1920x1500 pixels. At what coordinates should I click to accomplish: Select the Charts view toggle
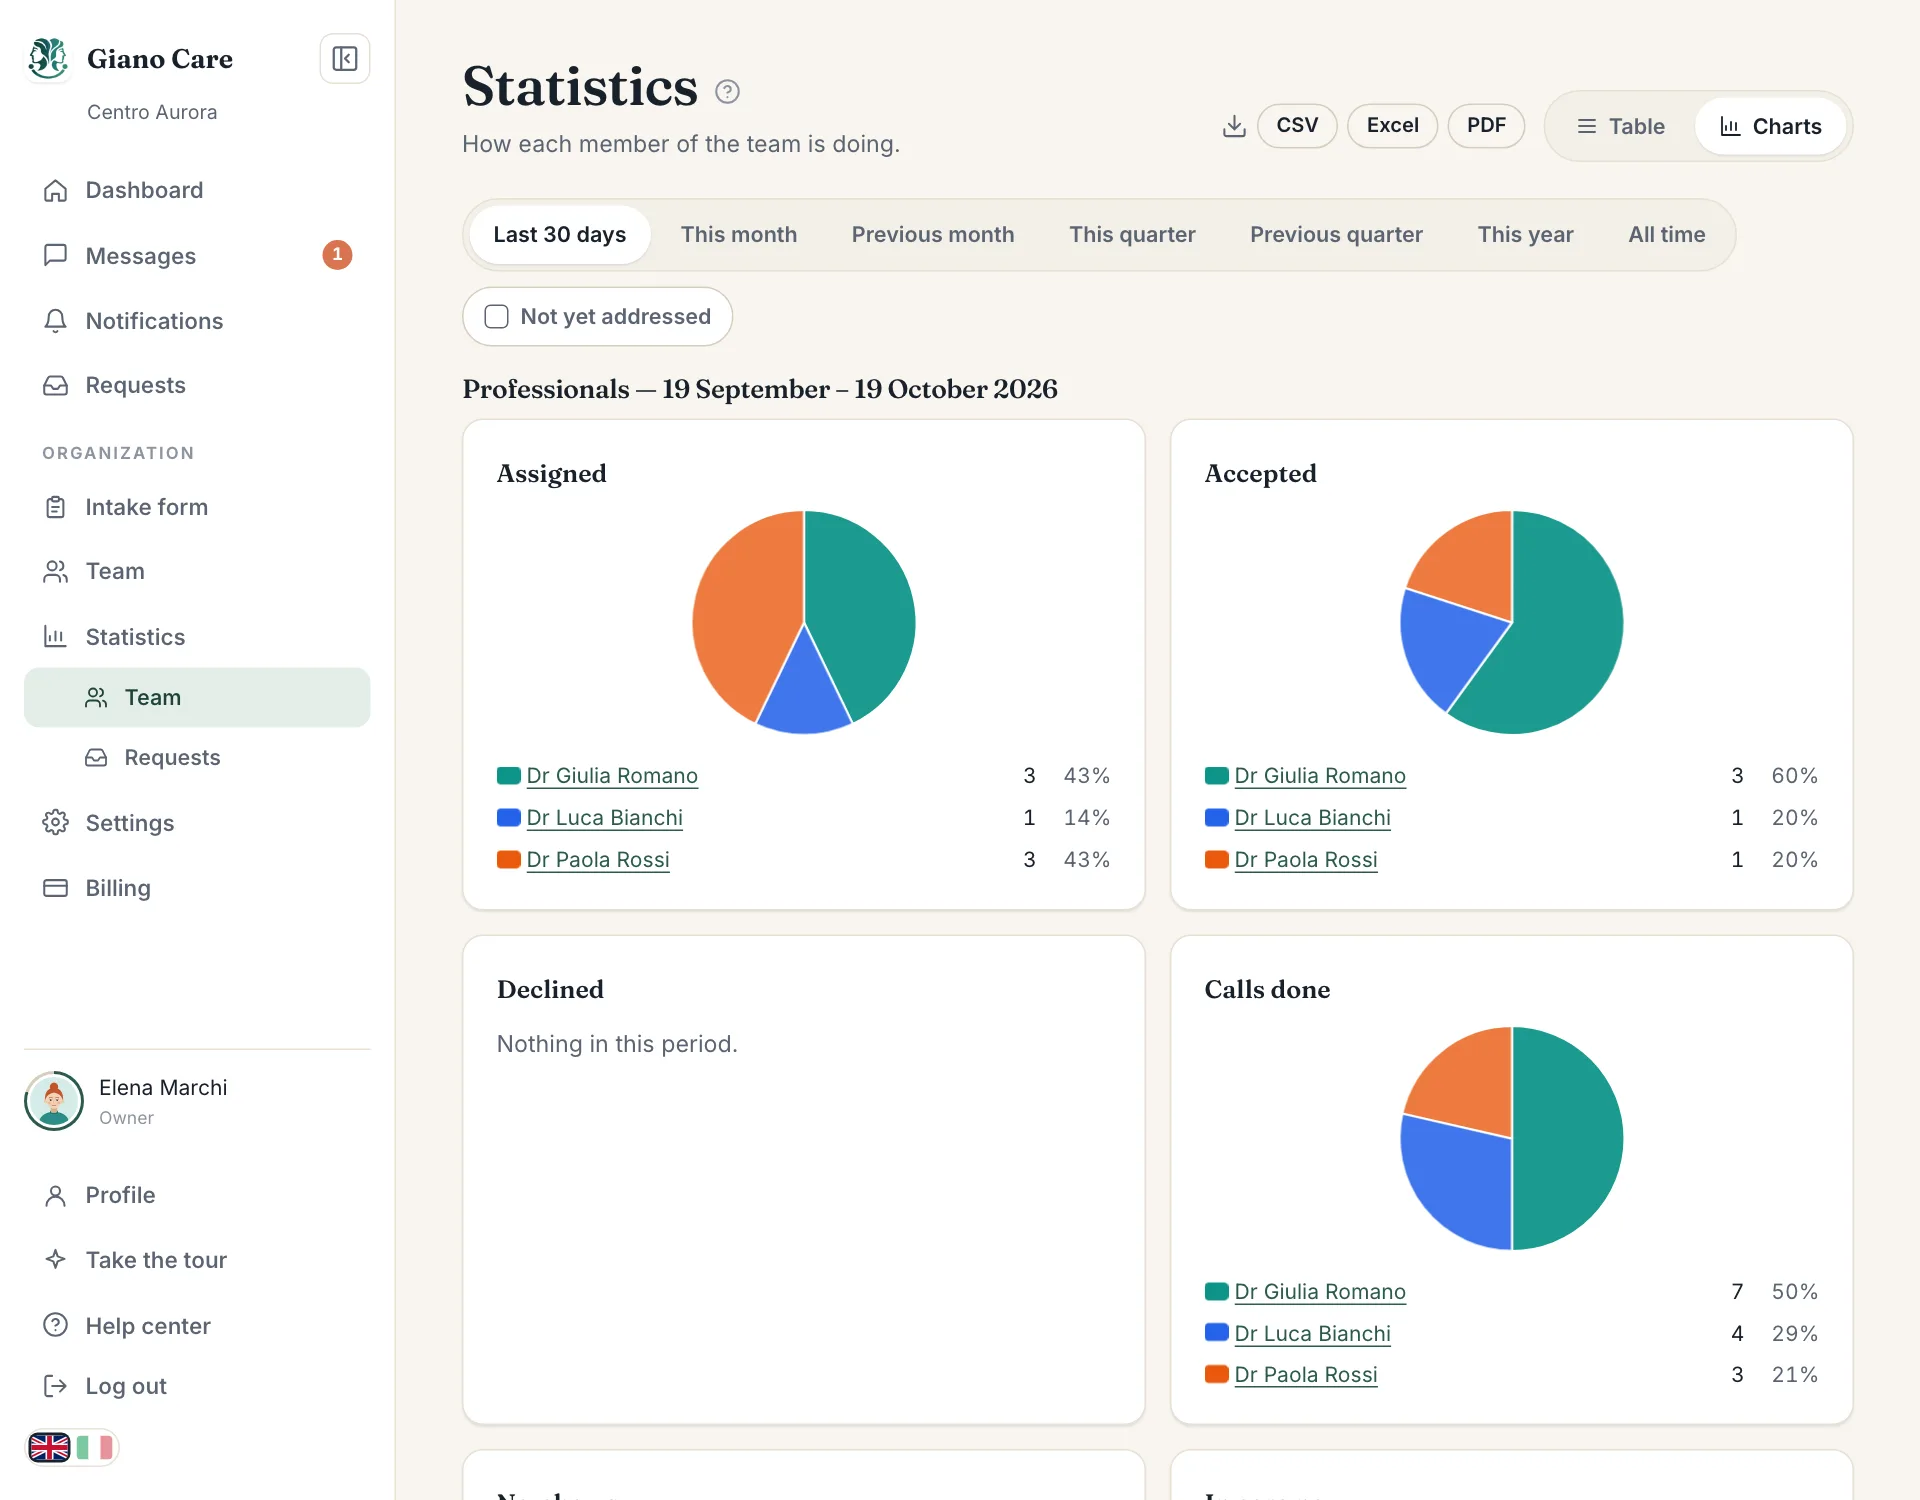[1770, 127]
